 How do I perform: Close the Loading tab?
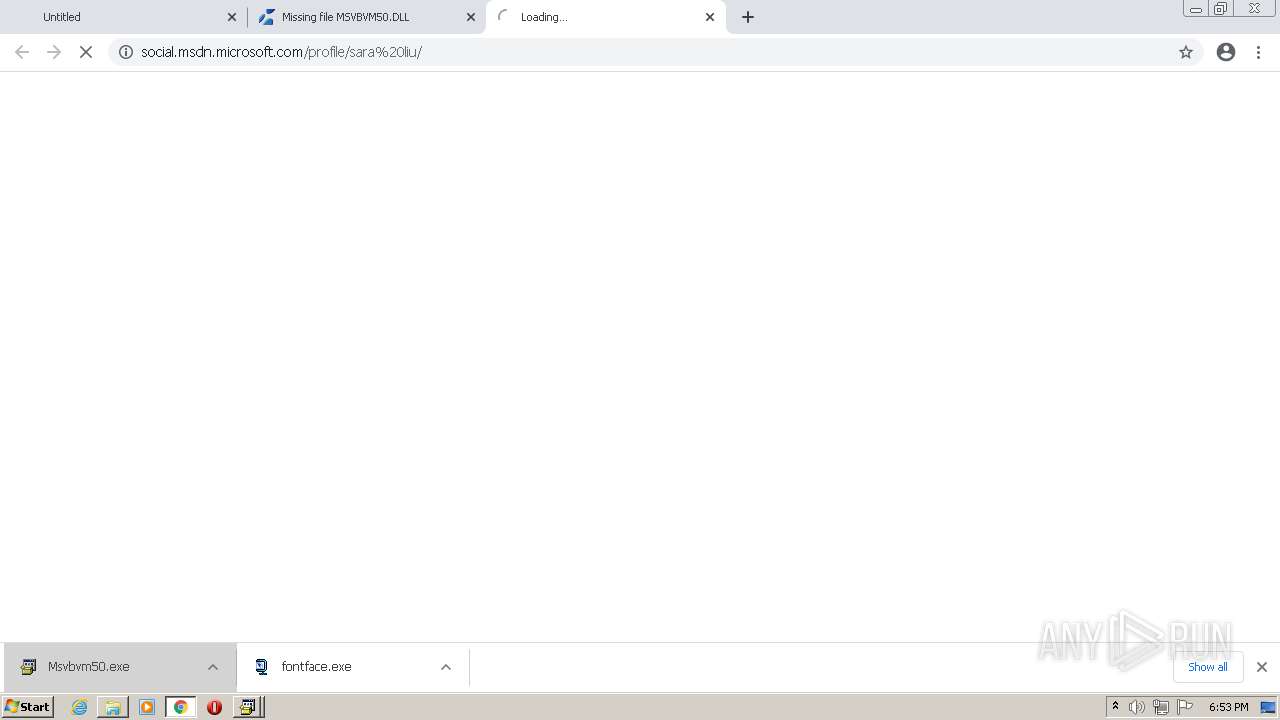(x=710, y=17)
